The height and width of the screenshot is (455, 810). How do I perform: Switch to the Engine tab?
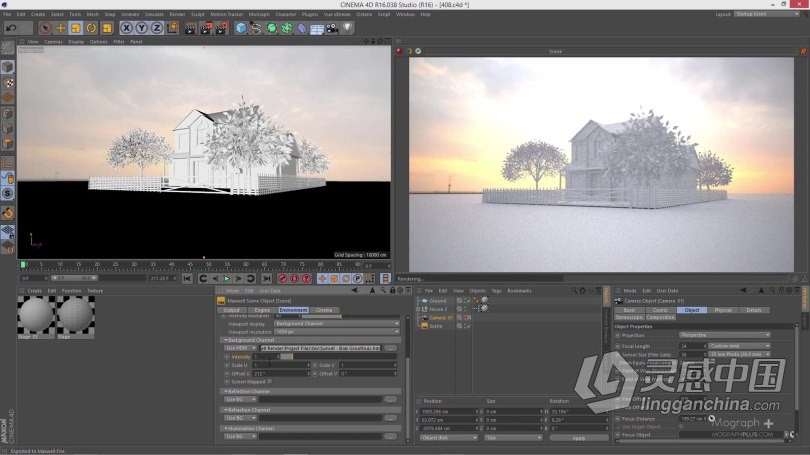tap(262, 310)
